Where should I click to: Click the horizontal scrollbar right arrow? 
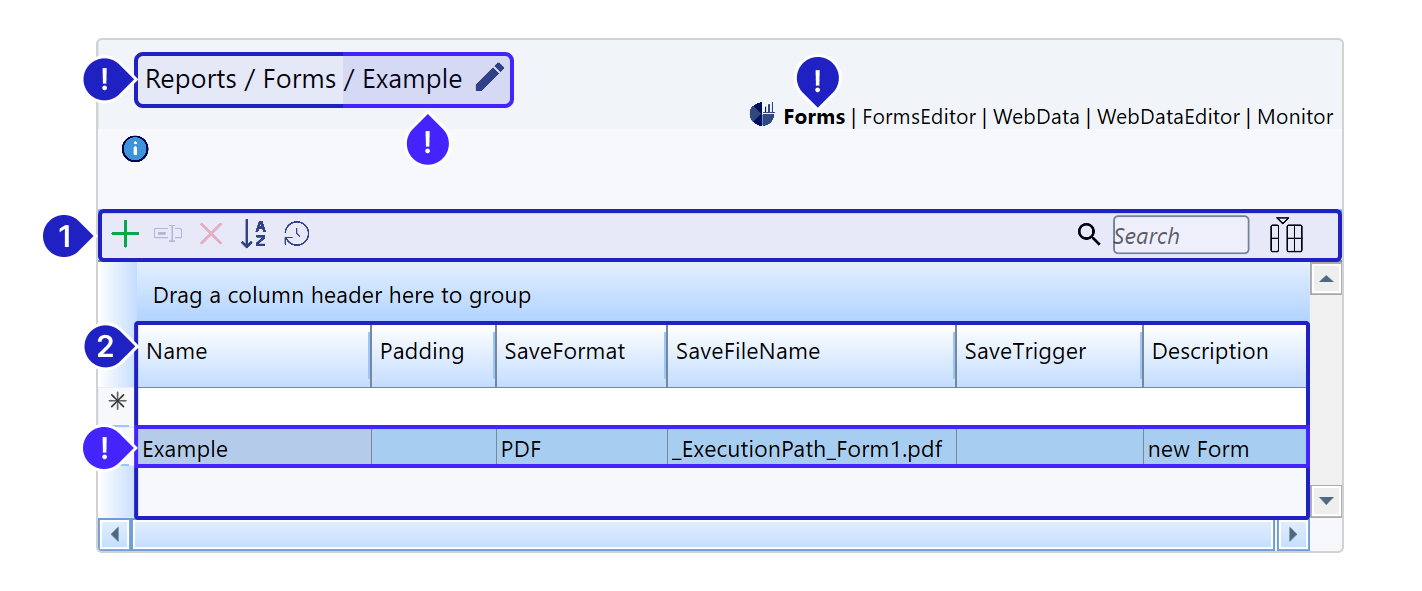point(1293,535)
